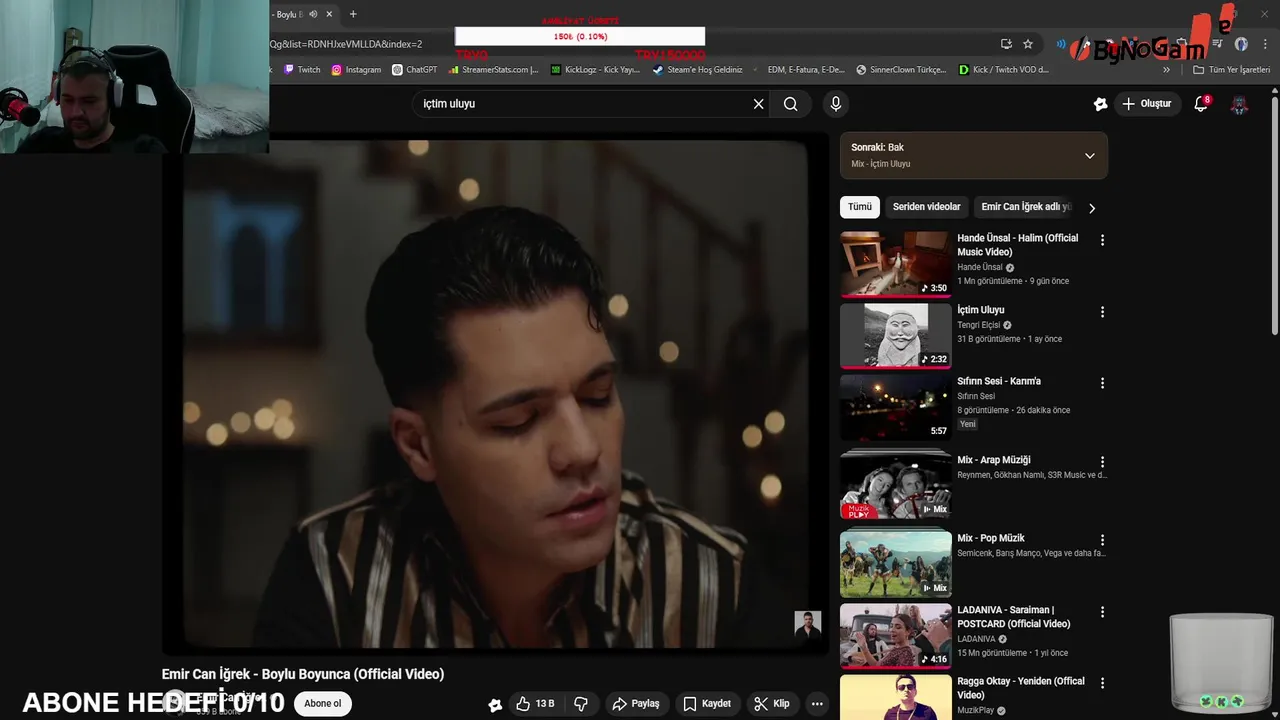Expand the Sonraki: Bak mix panel
This screenshot has width=1280, height=720.
(1090, 156)
